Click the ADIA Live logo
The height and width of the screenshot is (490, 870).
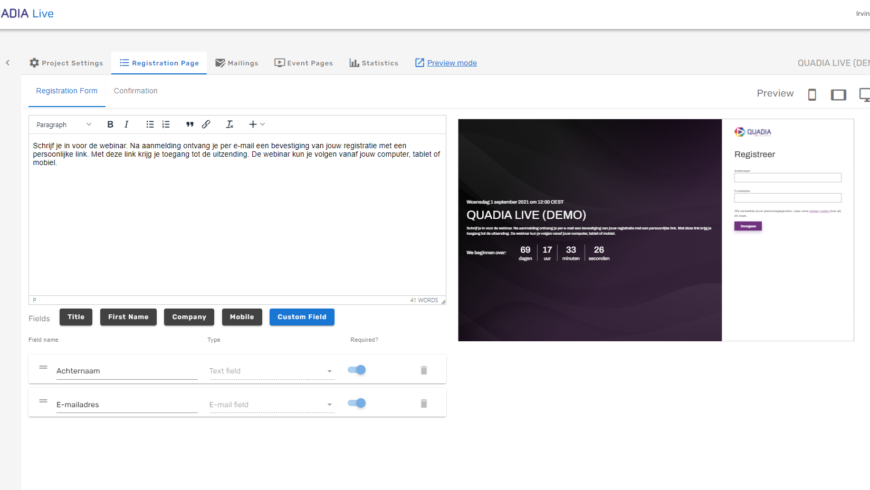click(x=27, y=13)
